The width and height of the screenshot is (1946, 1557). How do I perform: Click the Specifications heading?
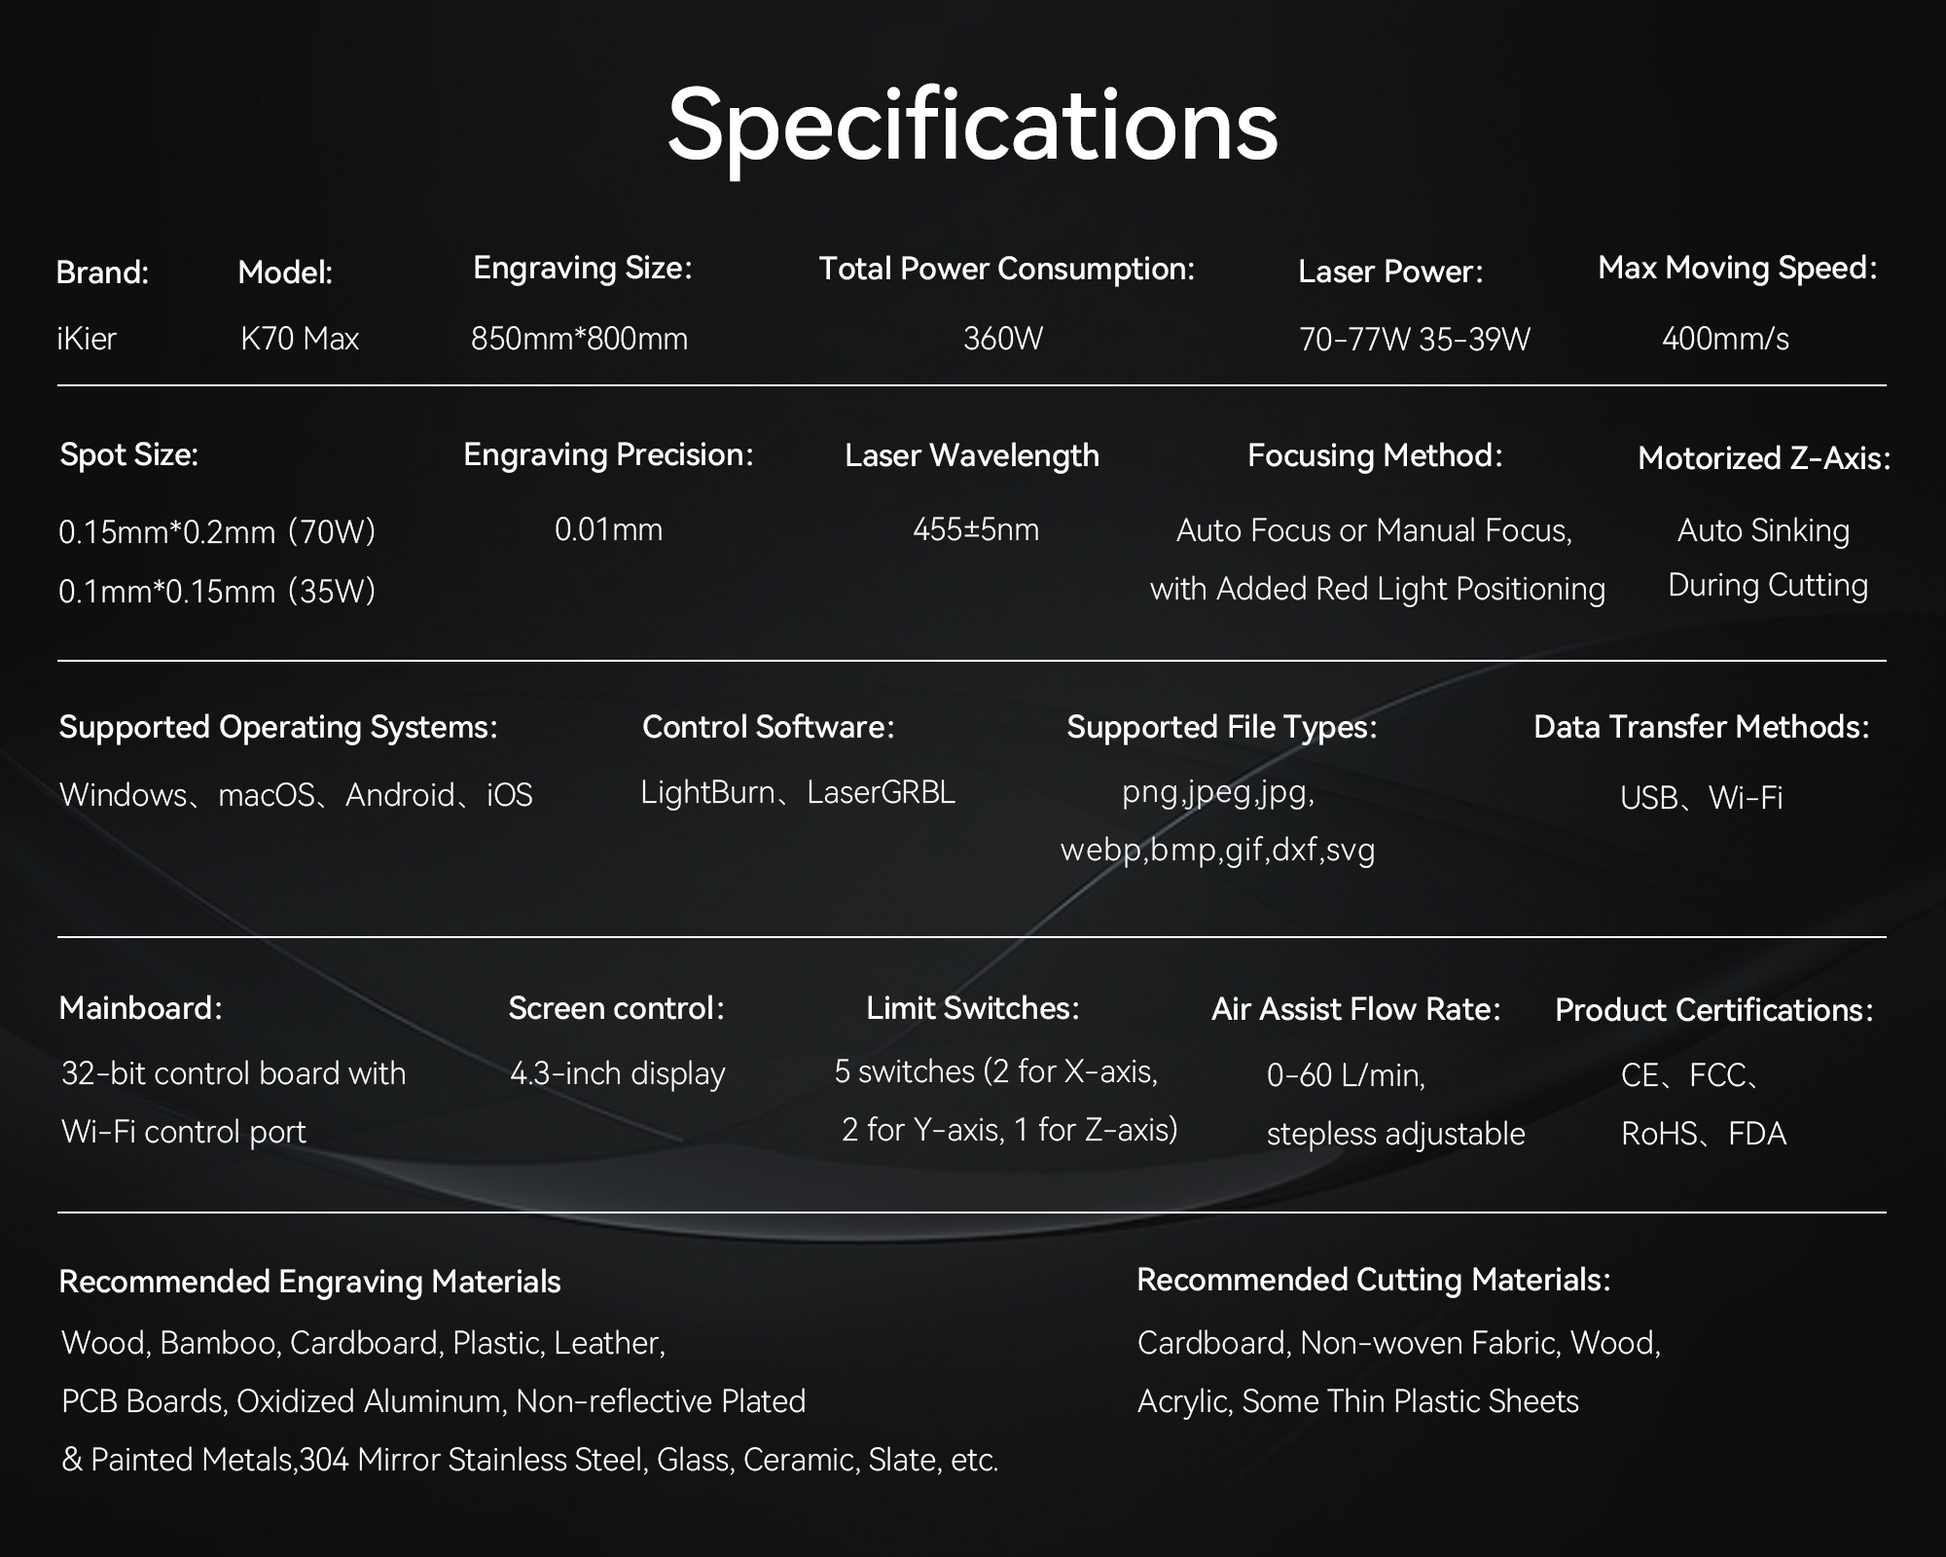(972, 125)
